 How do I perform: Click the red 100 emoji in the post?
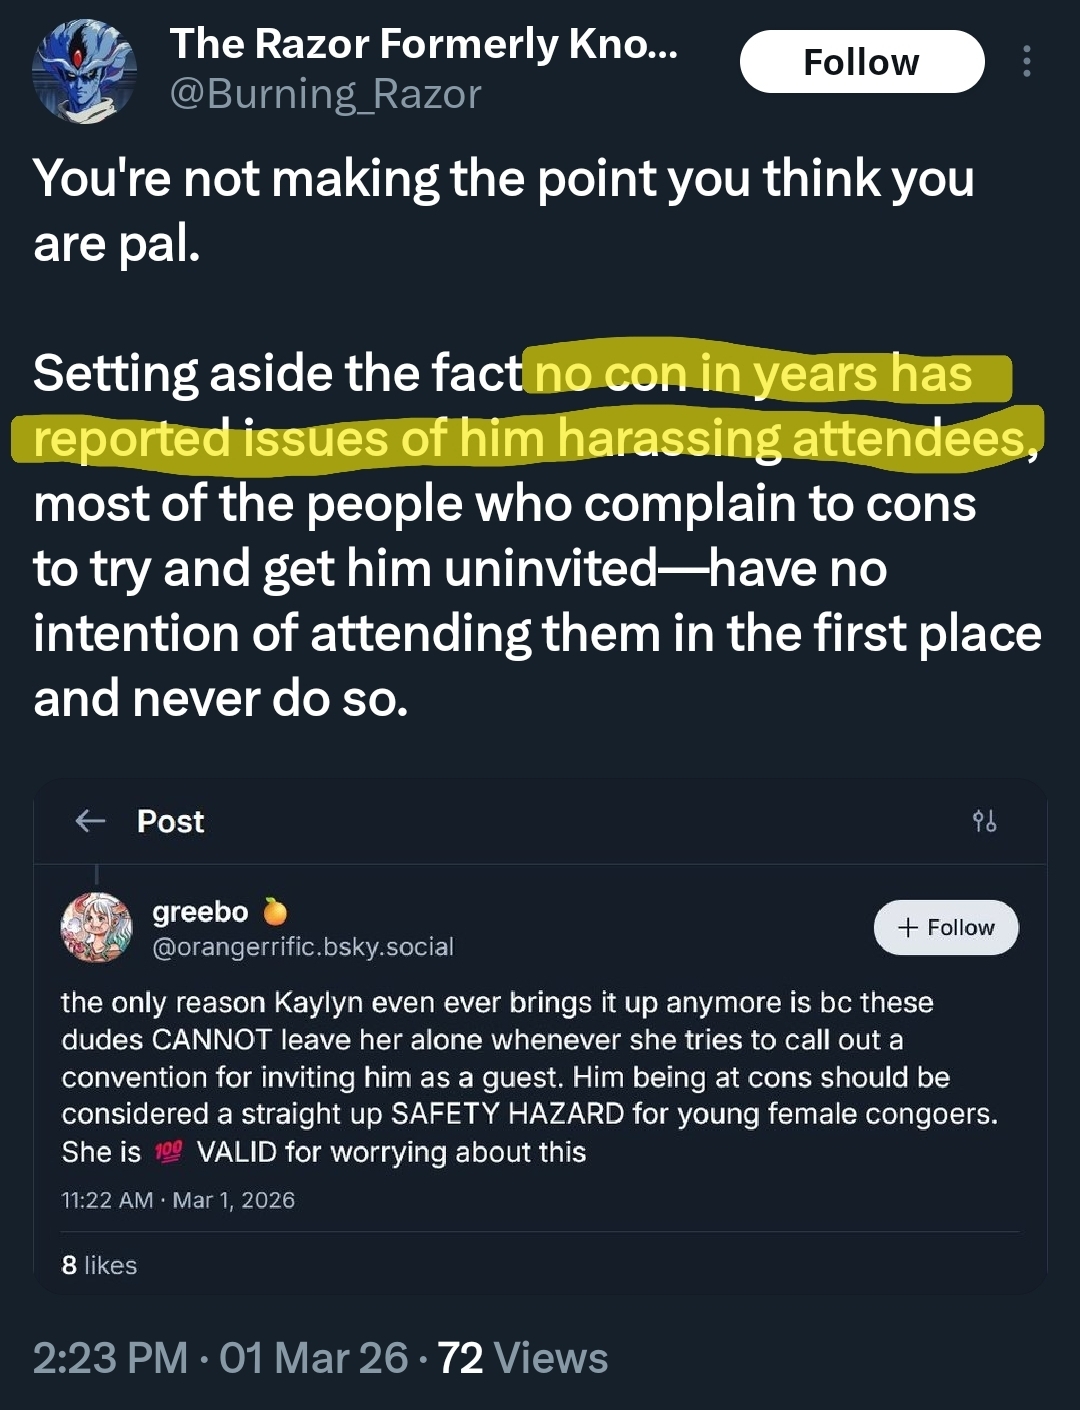click(168, 1152)
